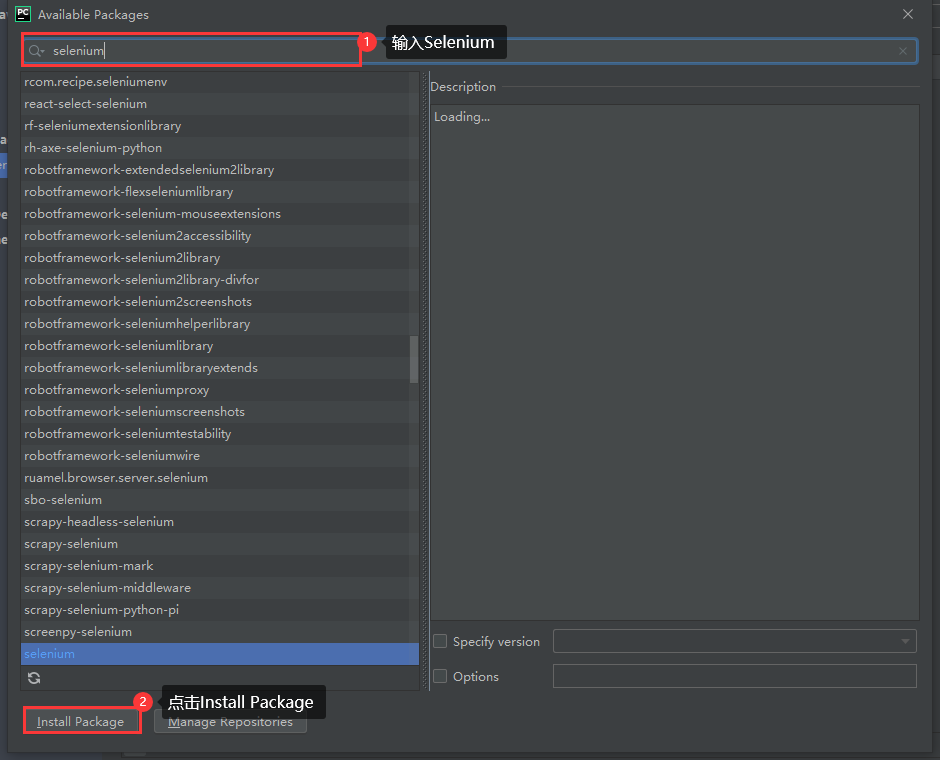This screenshot has width=940, height=760.
Task: Select rh-axe-selenium-python package
Action: click(x=219, y=148)
